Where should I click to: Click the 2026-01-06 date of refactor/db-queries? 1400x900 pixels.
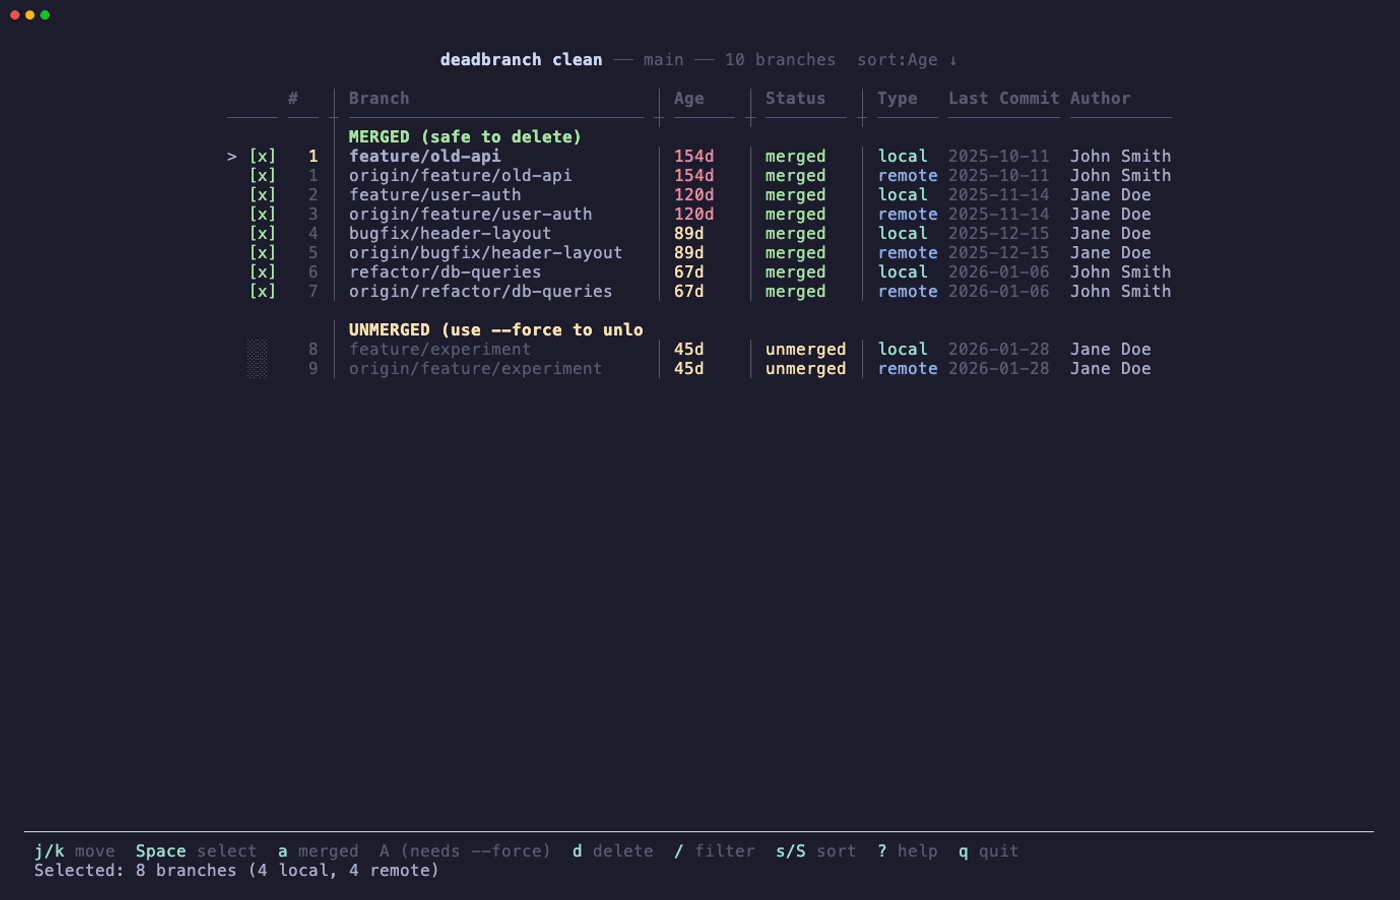pos(998,272)
